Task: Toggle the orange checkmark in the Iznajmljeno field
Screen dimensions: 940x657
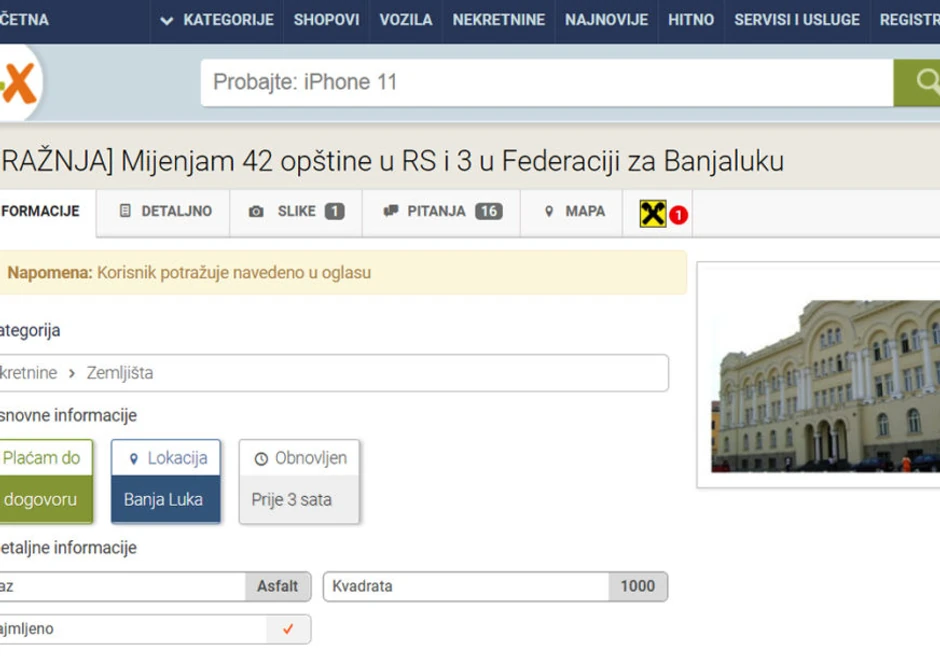Action: click(288, 629)
